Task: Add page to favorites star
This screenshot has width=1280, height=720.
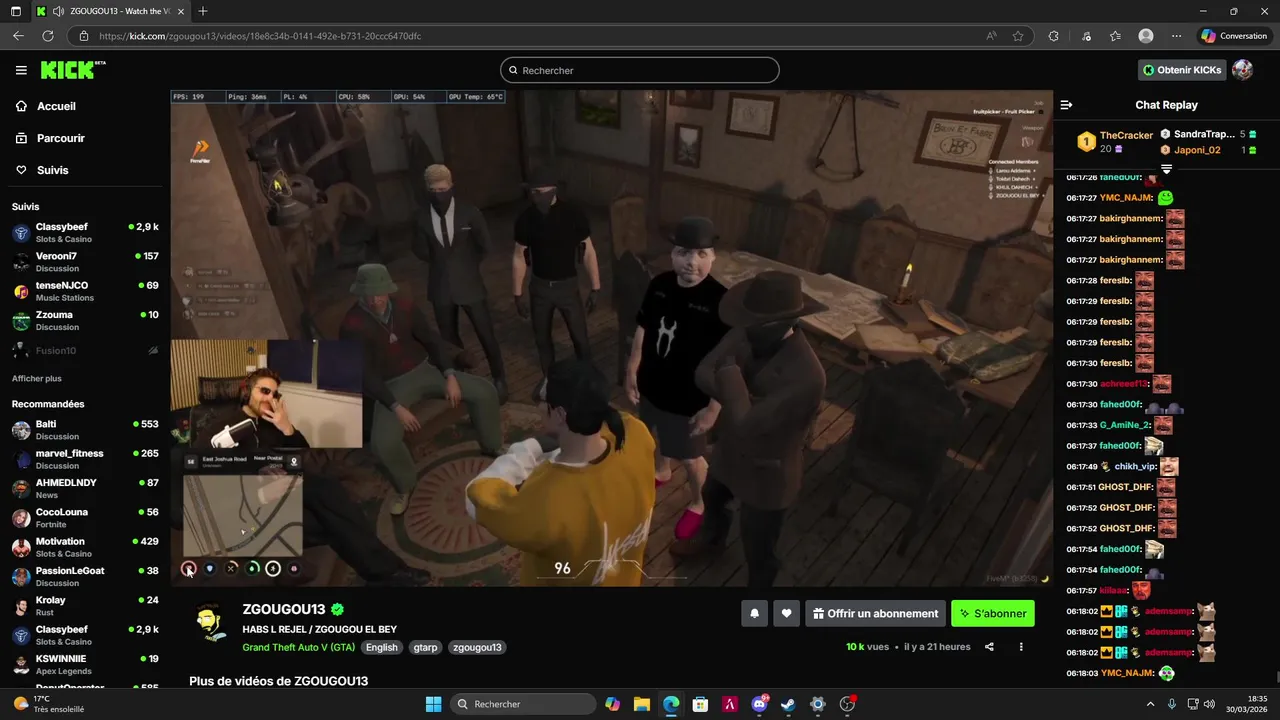Action: (x=1018, y=36)
